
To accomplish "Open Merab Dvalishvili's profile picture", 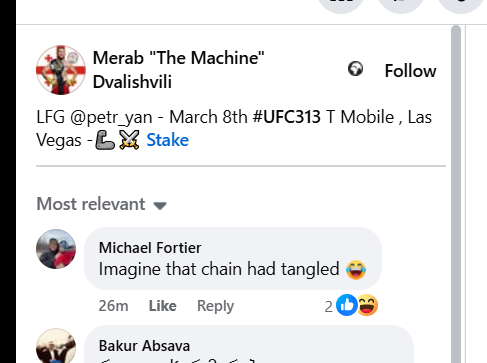I will (x=61, y=70).
